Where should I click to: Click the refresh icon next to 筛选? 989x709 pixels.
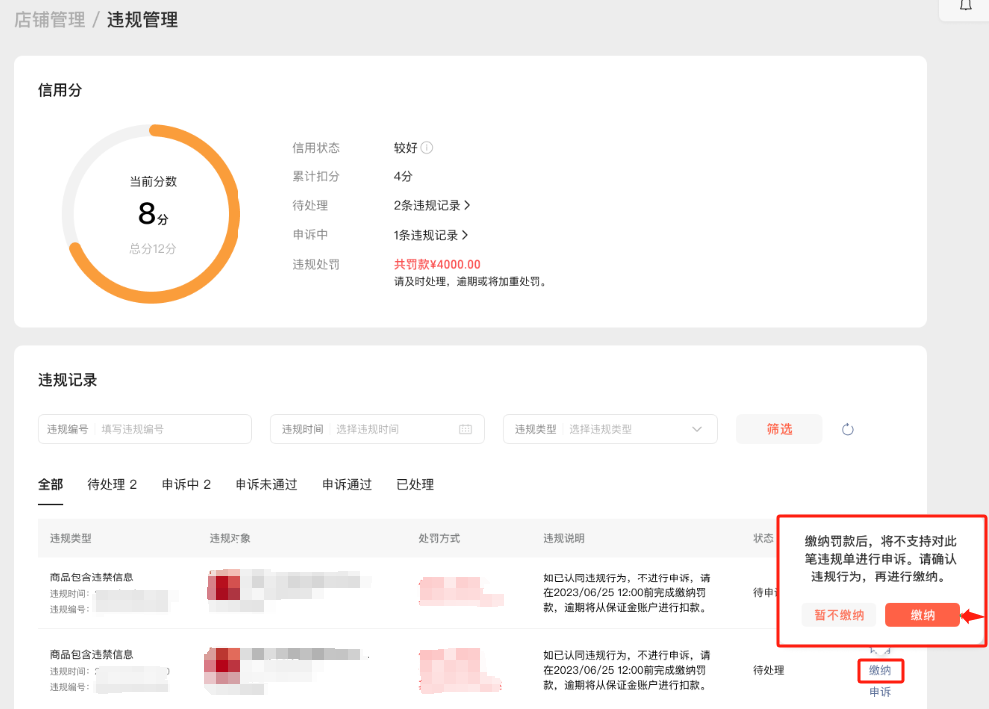tap(847, 429)
